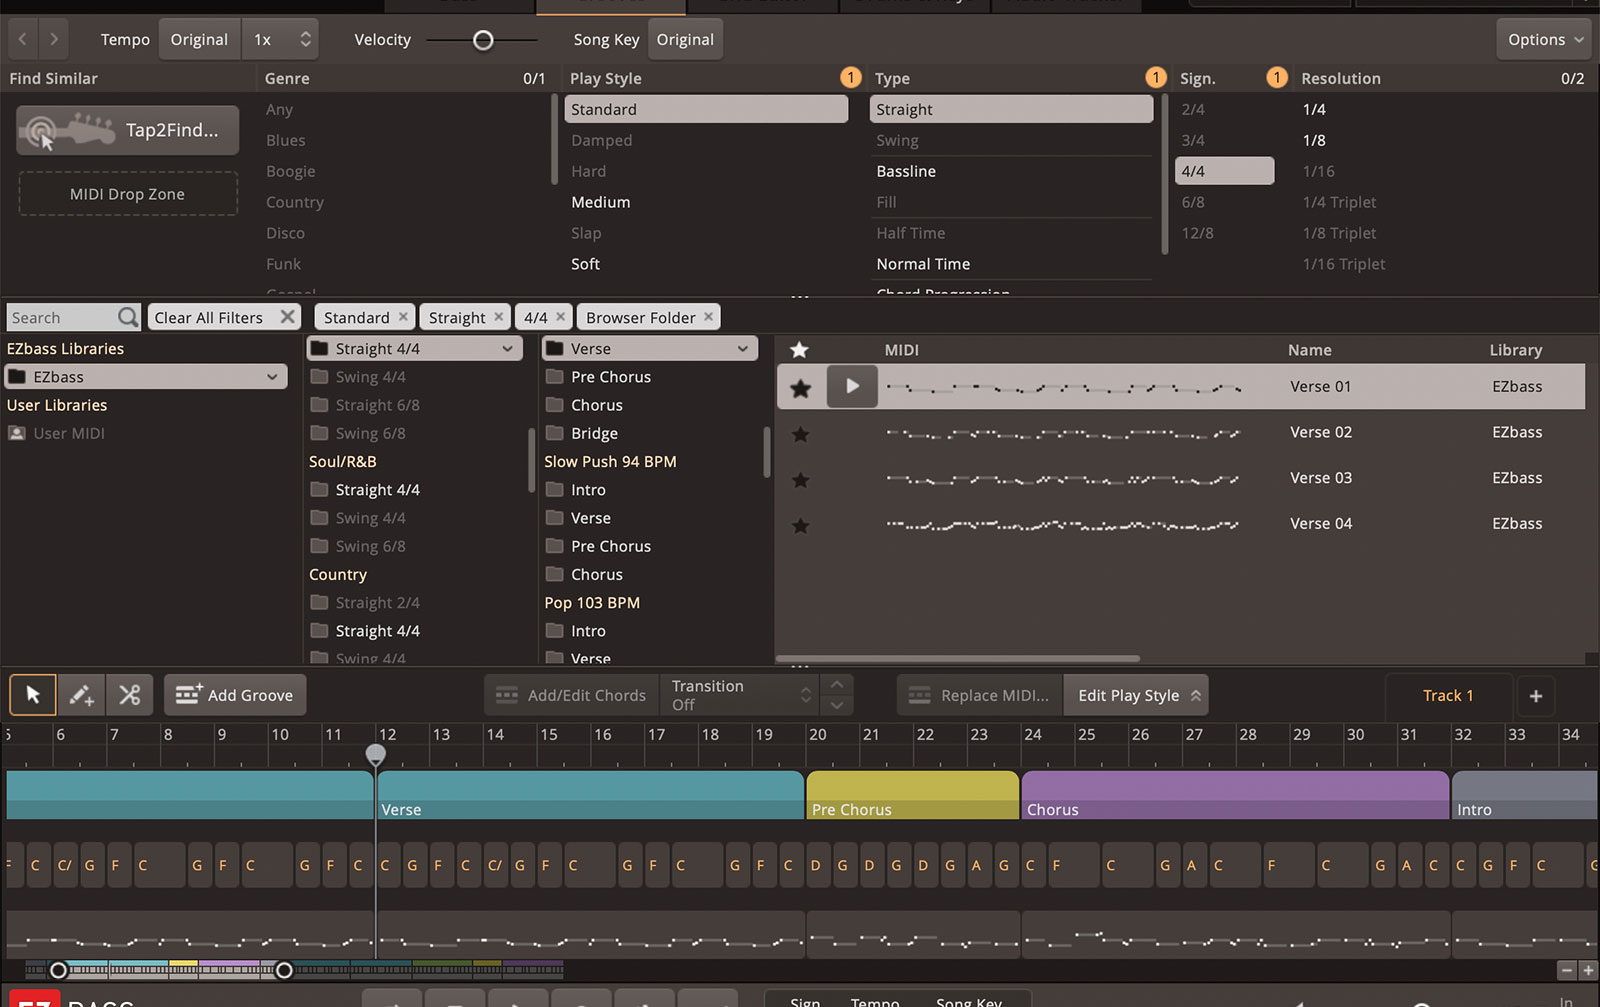
Task: Toggle Medium play style filter
Action: [601, 202]
